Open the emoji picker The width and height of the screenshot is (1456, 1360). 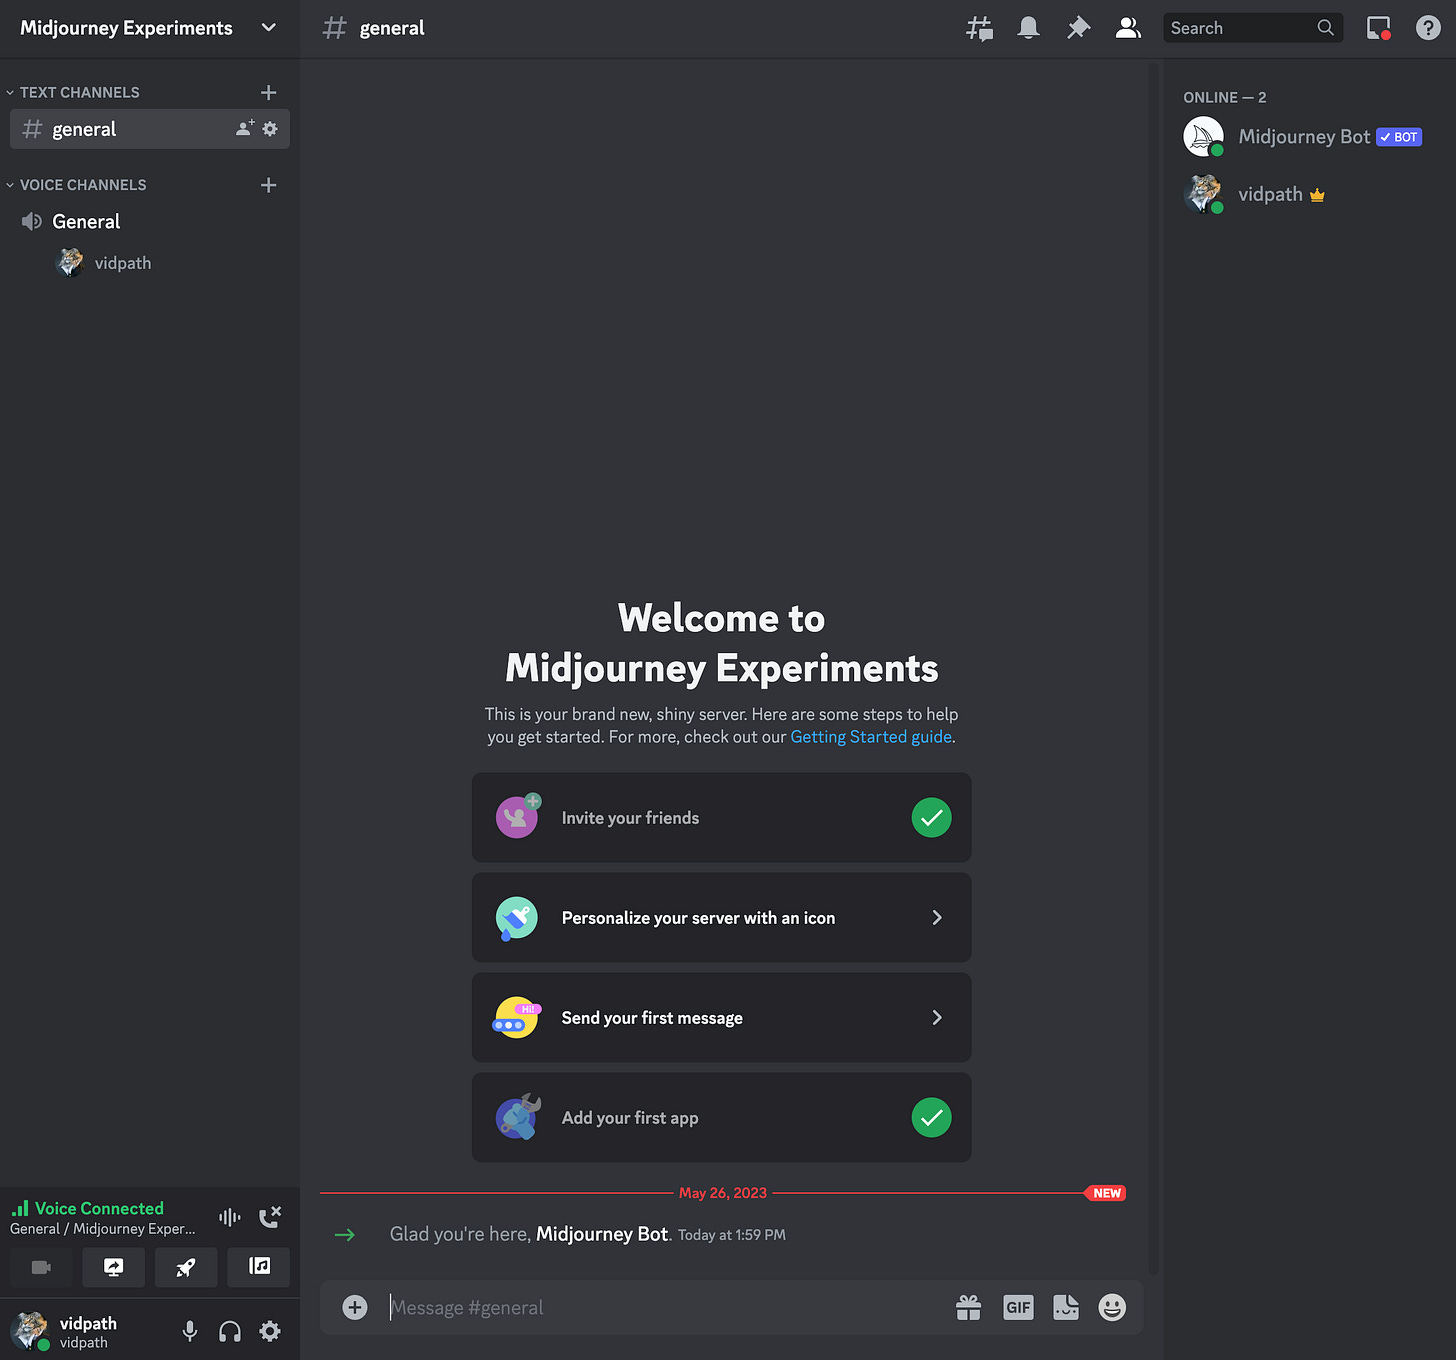tap(1112, 1307)
